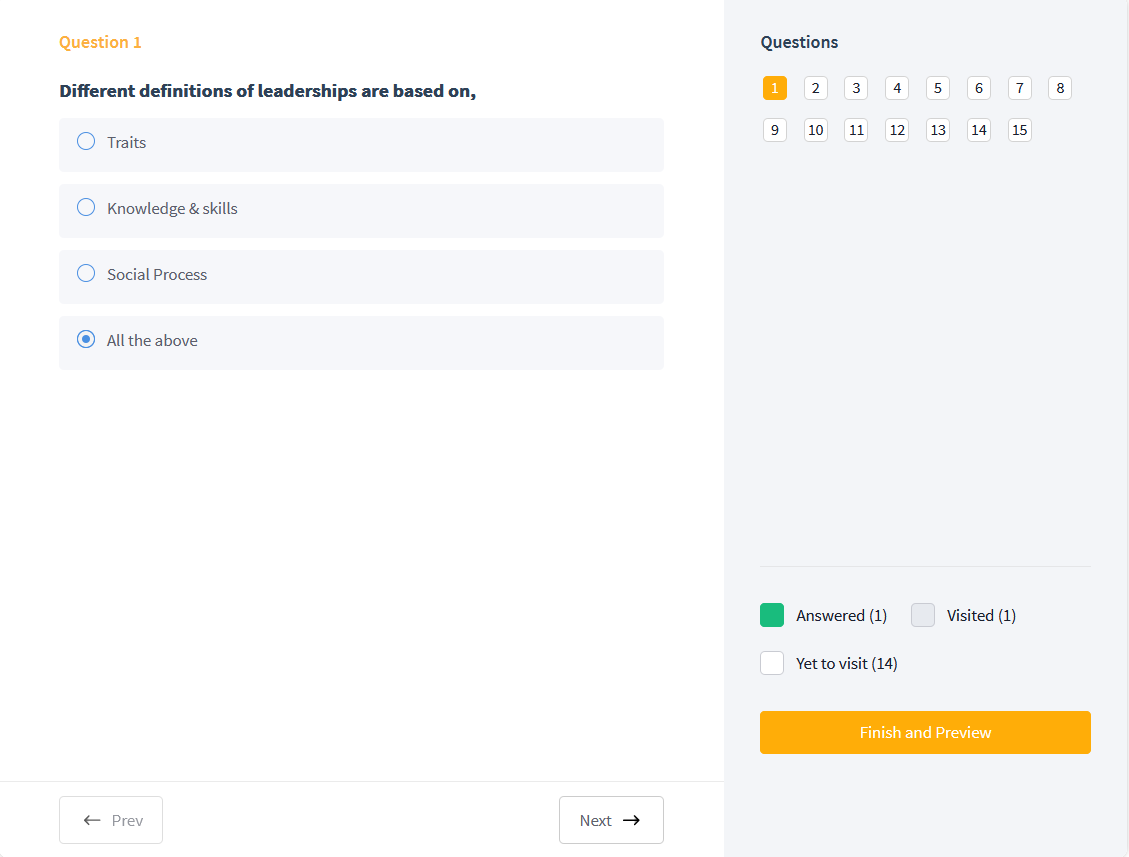Viewport: 1129px width, 857px height.
Task: Click the Prev button
Action: click(111, 820)
